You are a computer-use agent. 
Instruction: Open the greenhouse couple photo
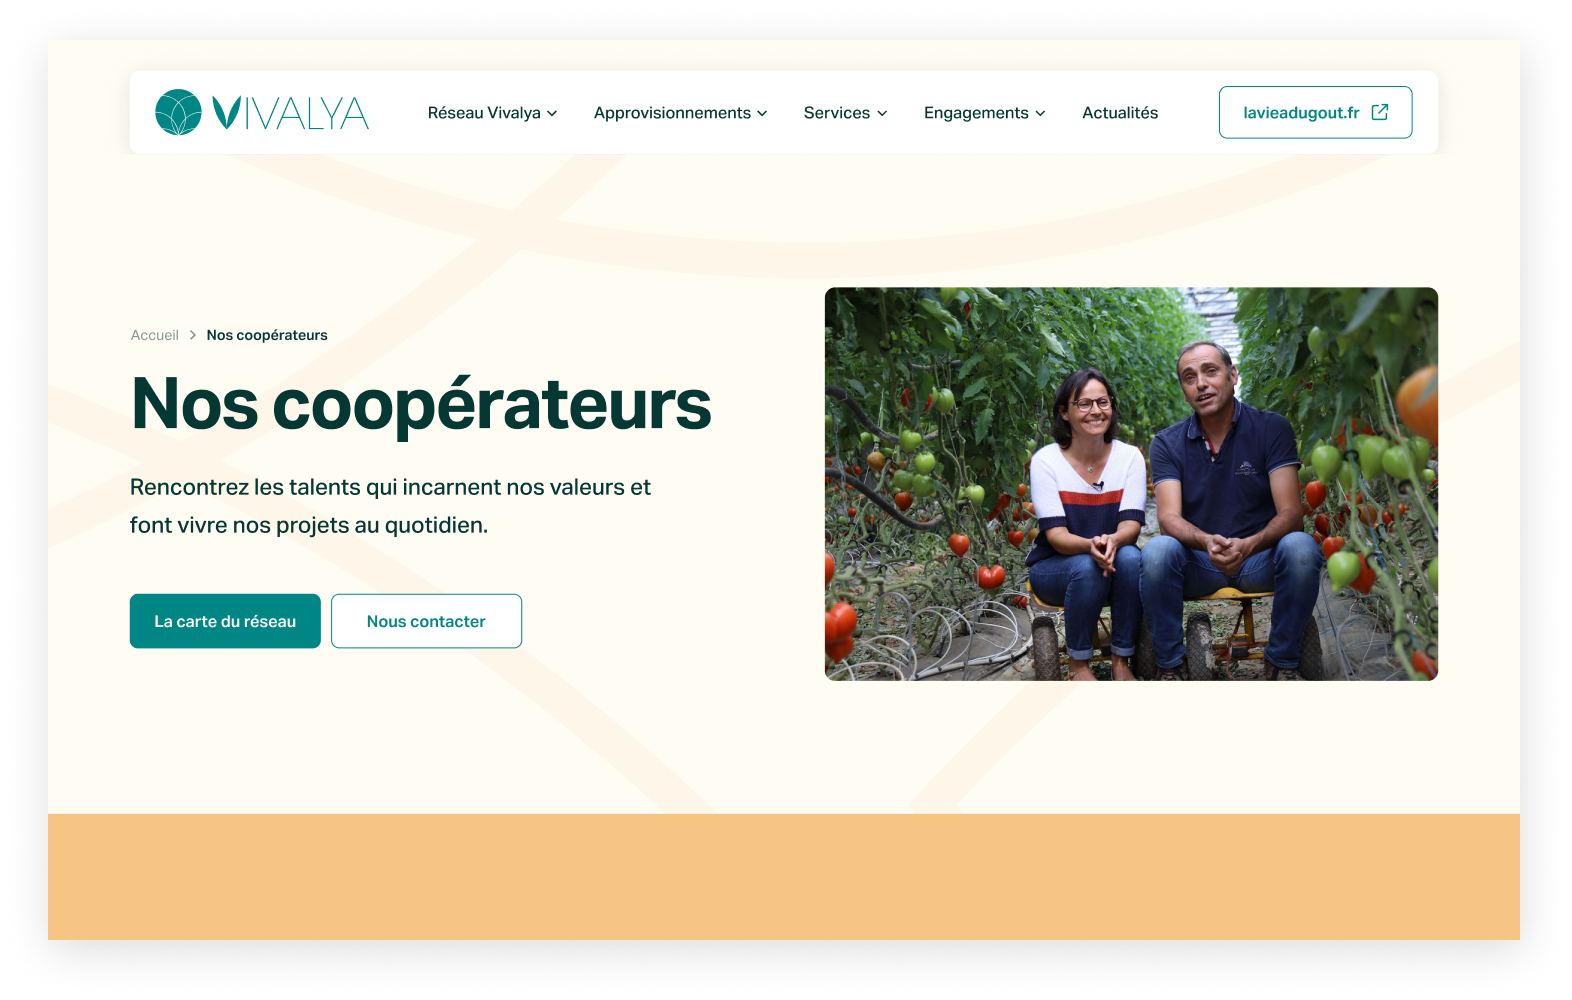point(1131,484)
